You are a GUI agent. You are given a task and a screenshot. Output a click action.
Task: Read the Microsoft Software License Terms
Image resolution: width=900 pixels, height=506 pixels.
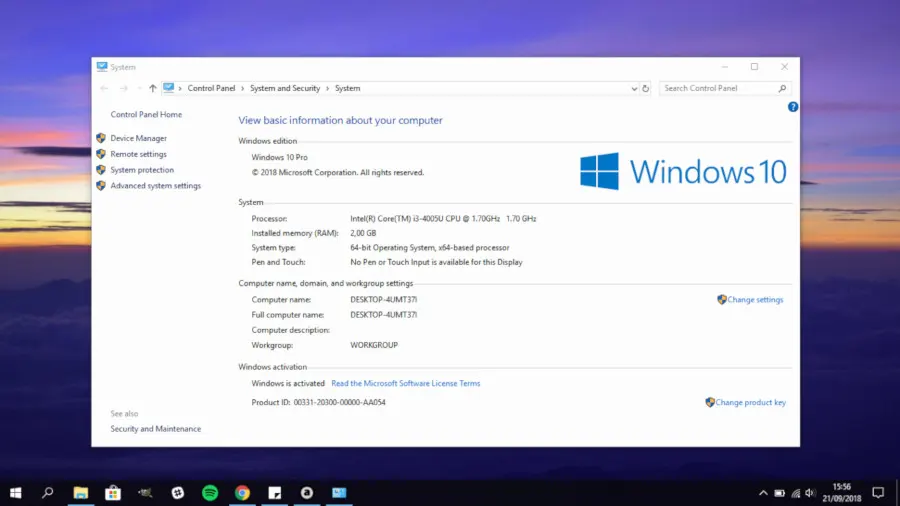tap(406, 383)
